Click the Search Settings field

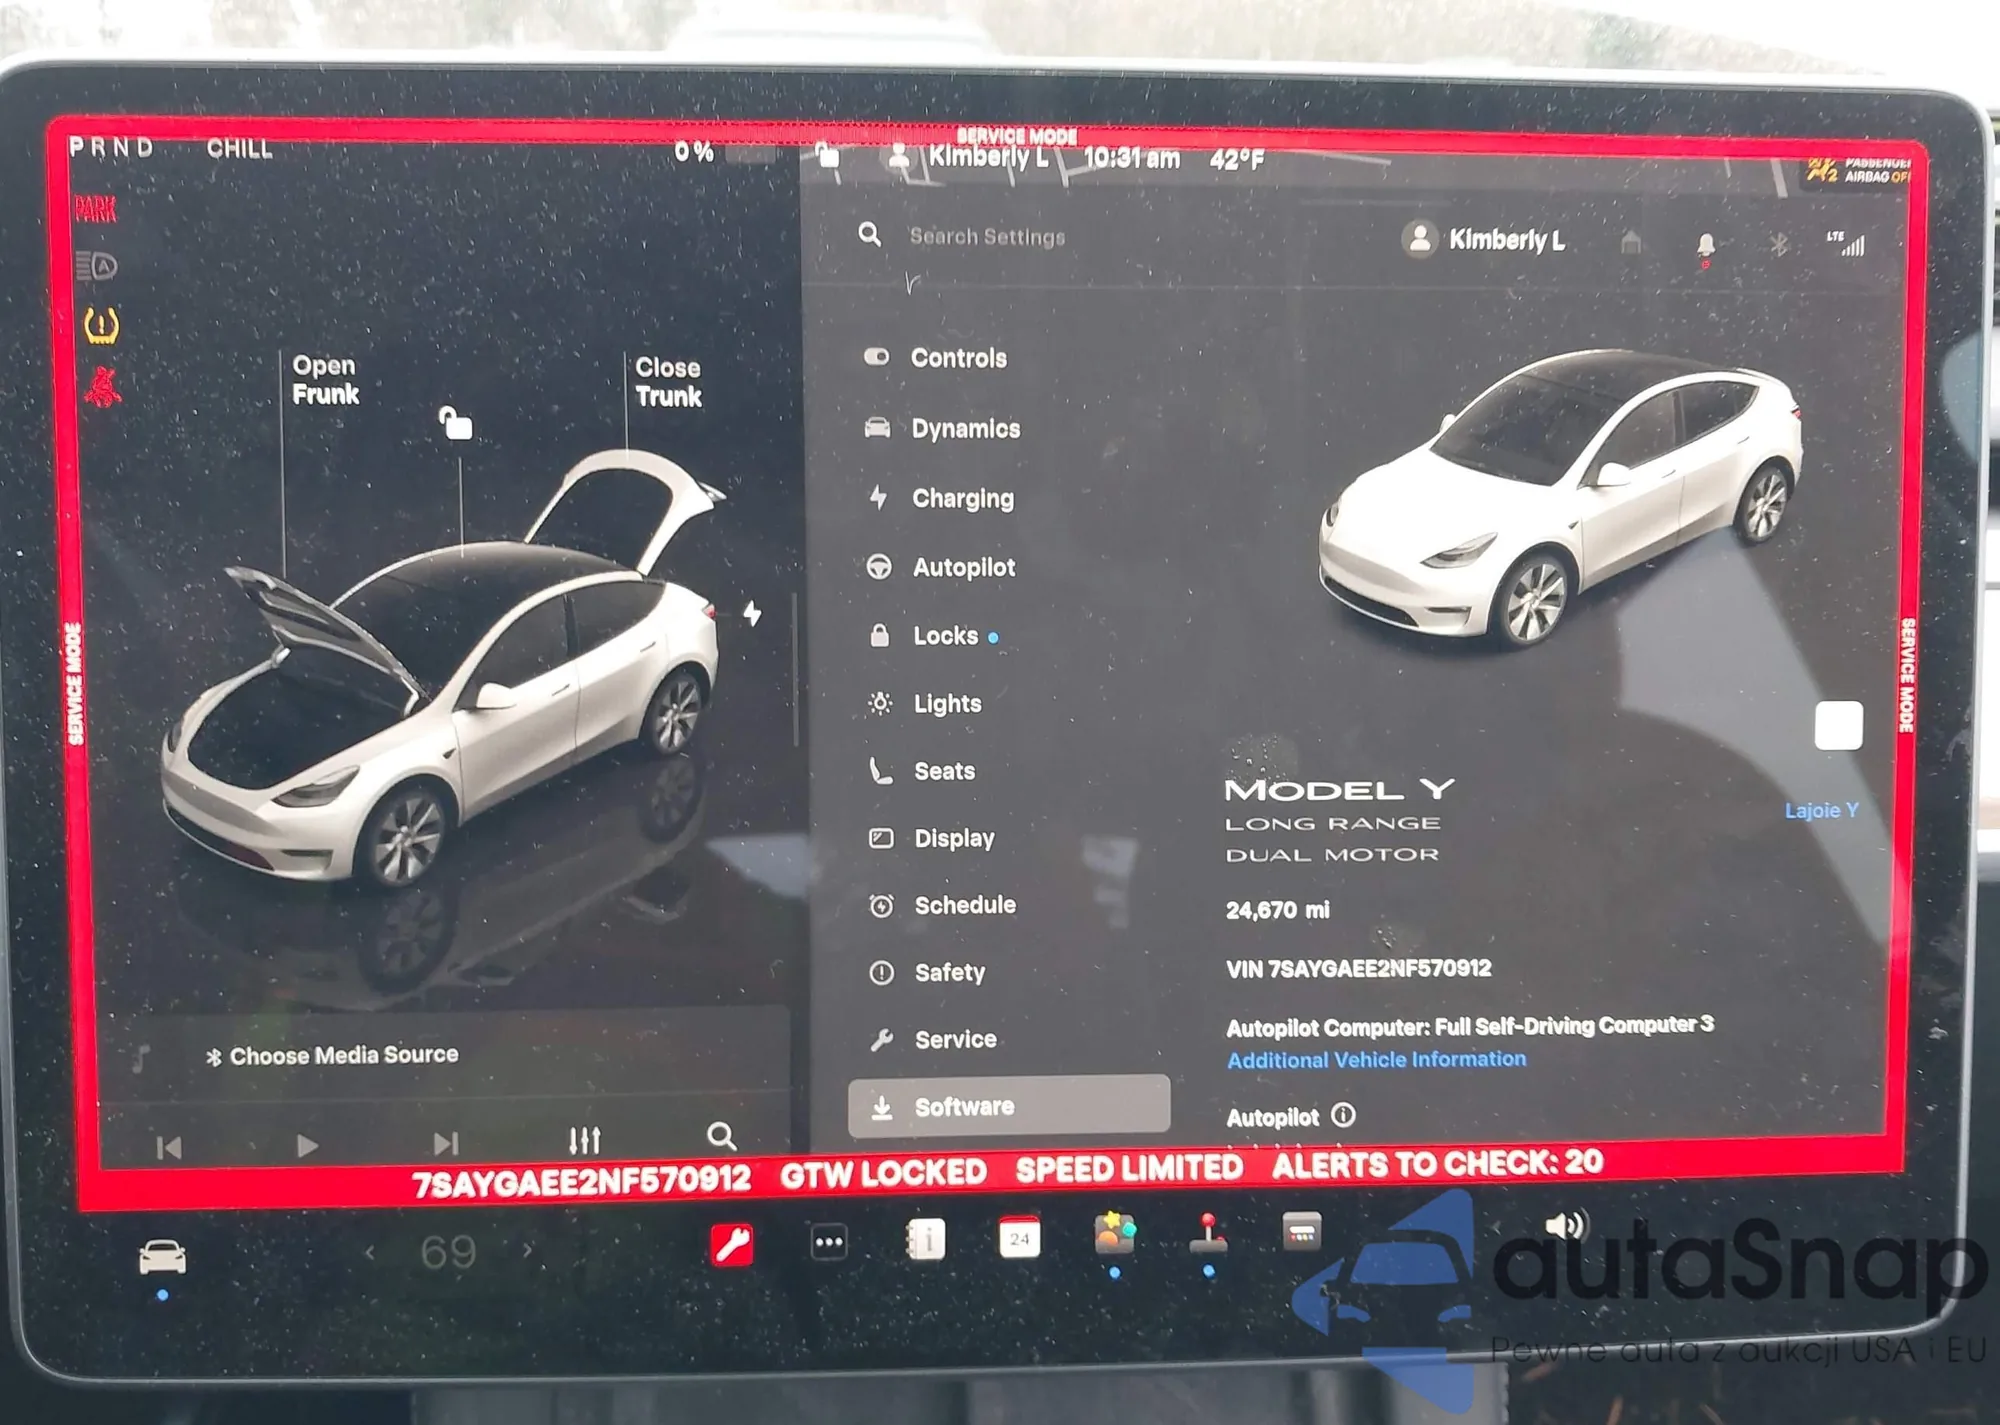tap(986, 237)
